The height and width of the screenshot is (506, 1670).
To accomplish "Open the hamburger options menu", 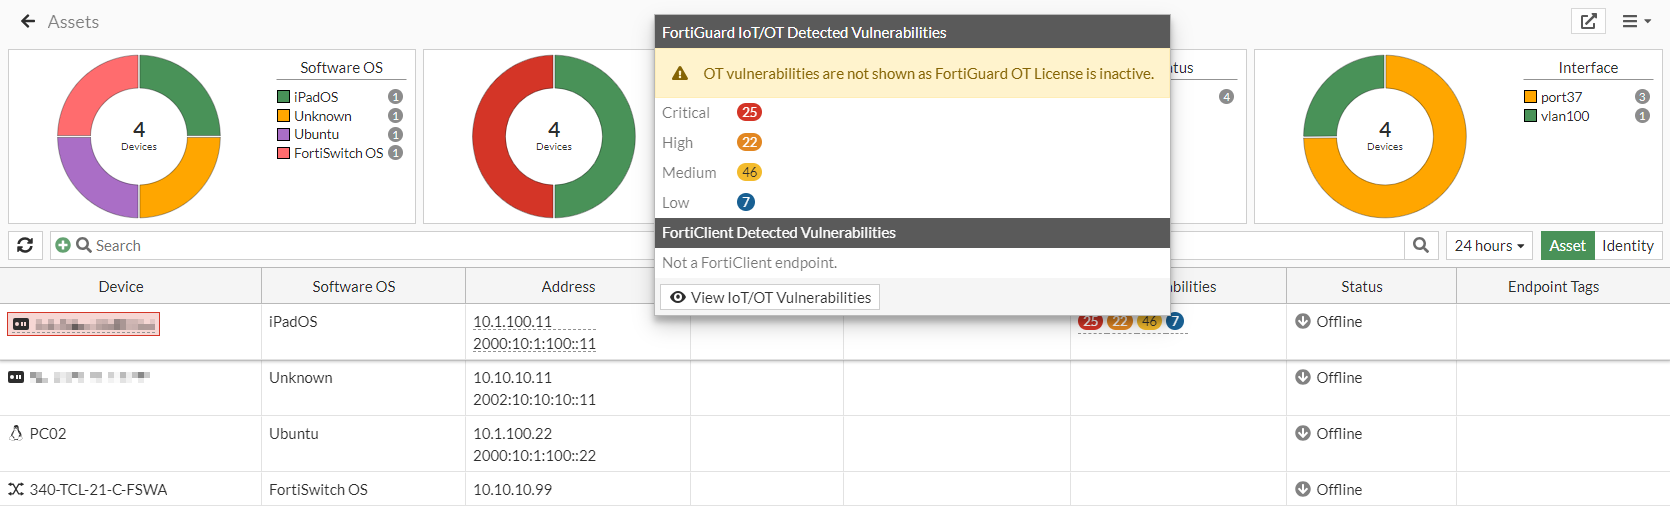I will point(1636,21).
